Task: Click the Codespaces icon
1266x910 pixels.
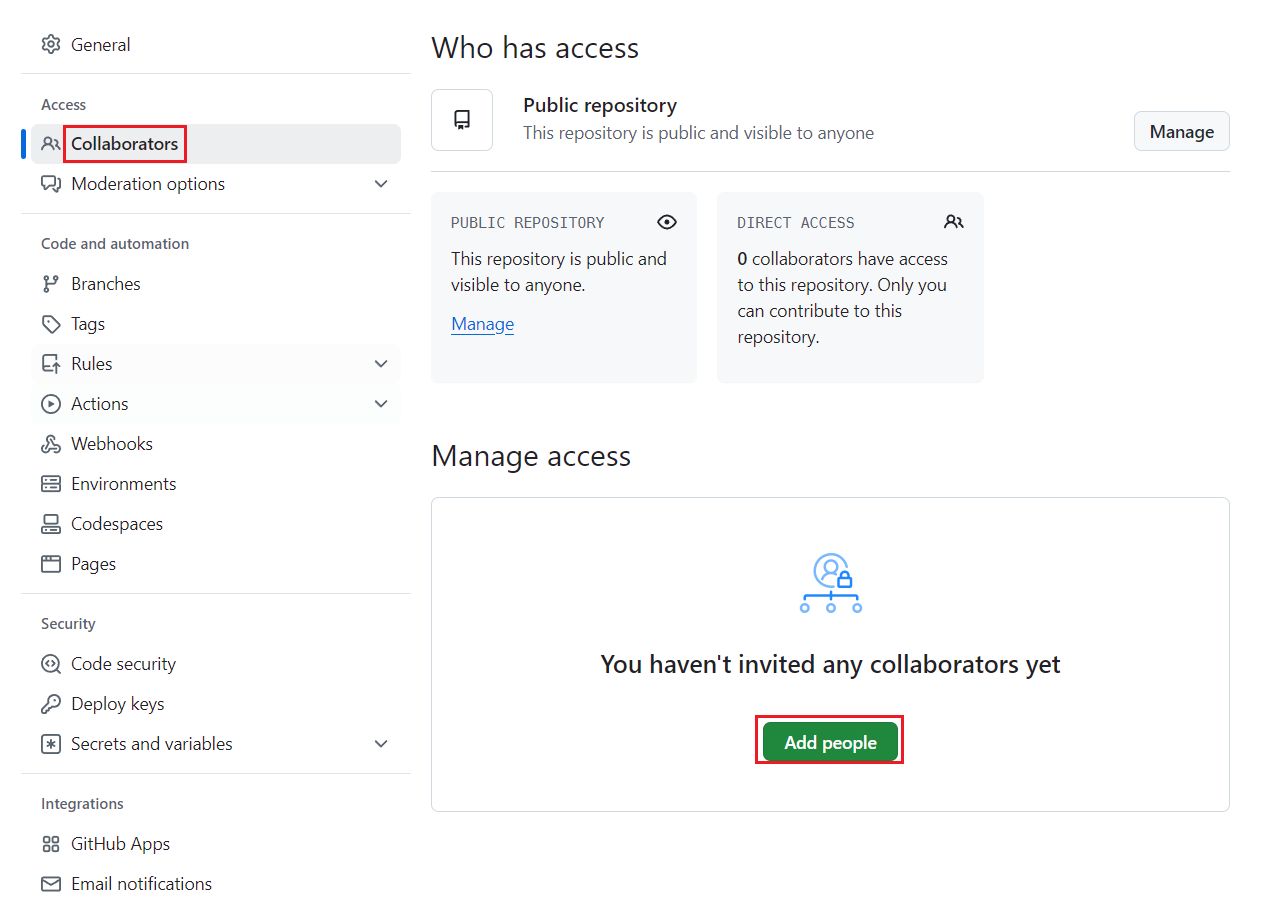Action: coord(51,524)
